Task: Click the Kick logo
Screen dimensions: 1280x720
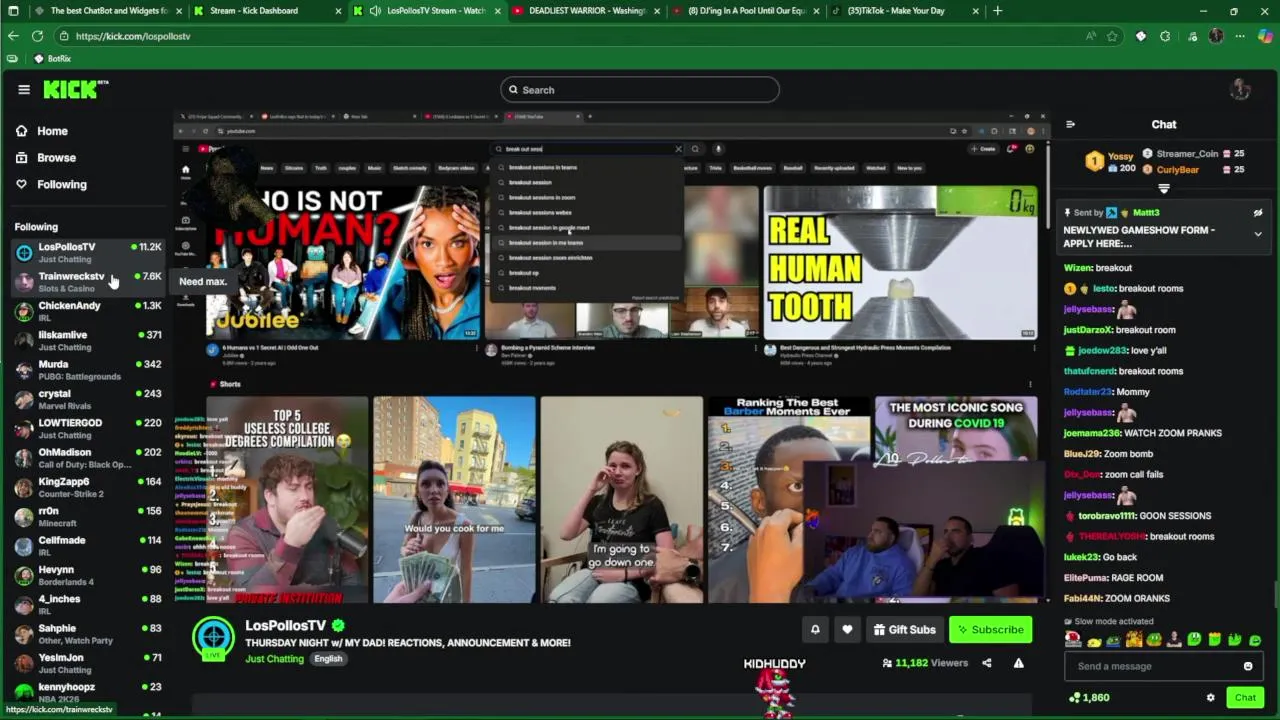Action: pos(76,90)
